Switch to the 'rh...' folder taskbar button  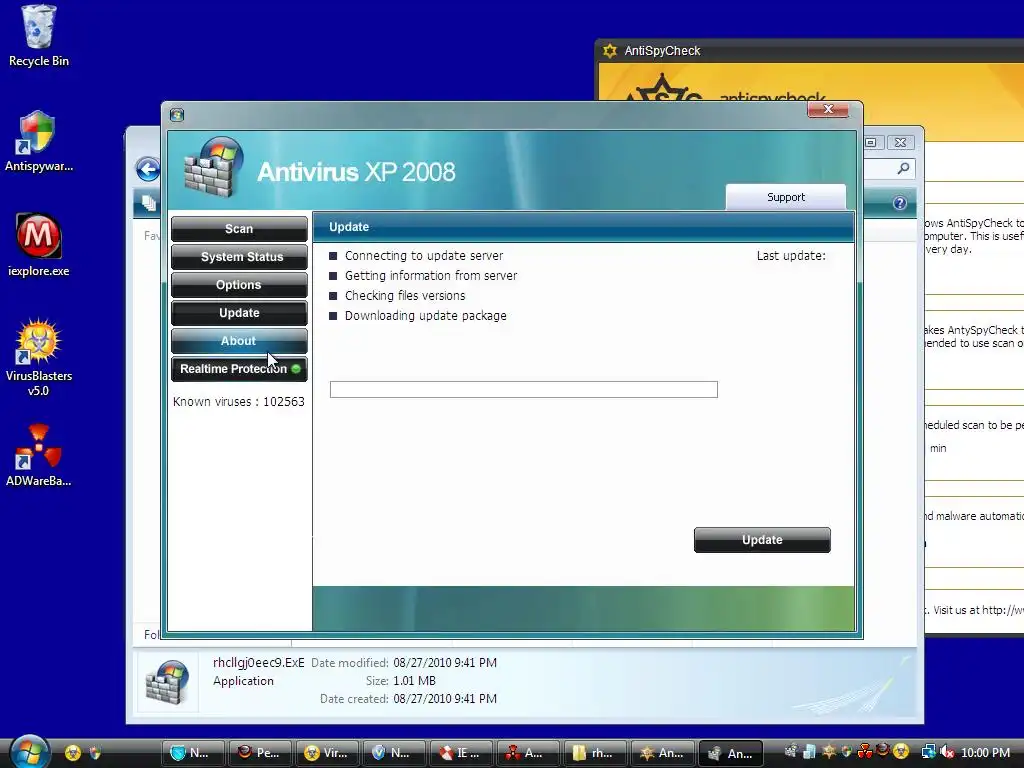pyautogui.click(x=596, y=753)
